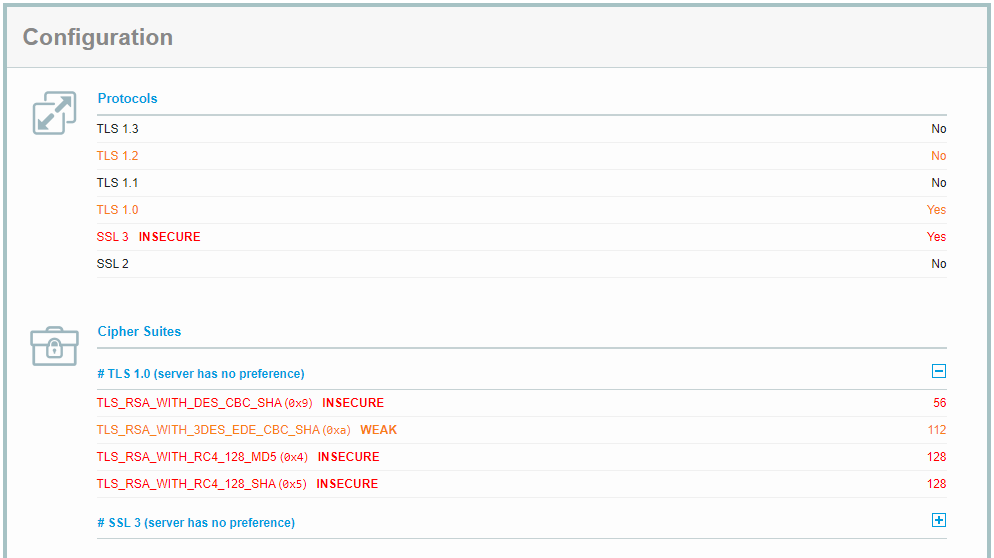Collapse the TLS 1.0 cipher suite section
Image resolution: width=994 pixels, height=558 pixels.
click(939, 372)
